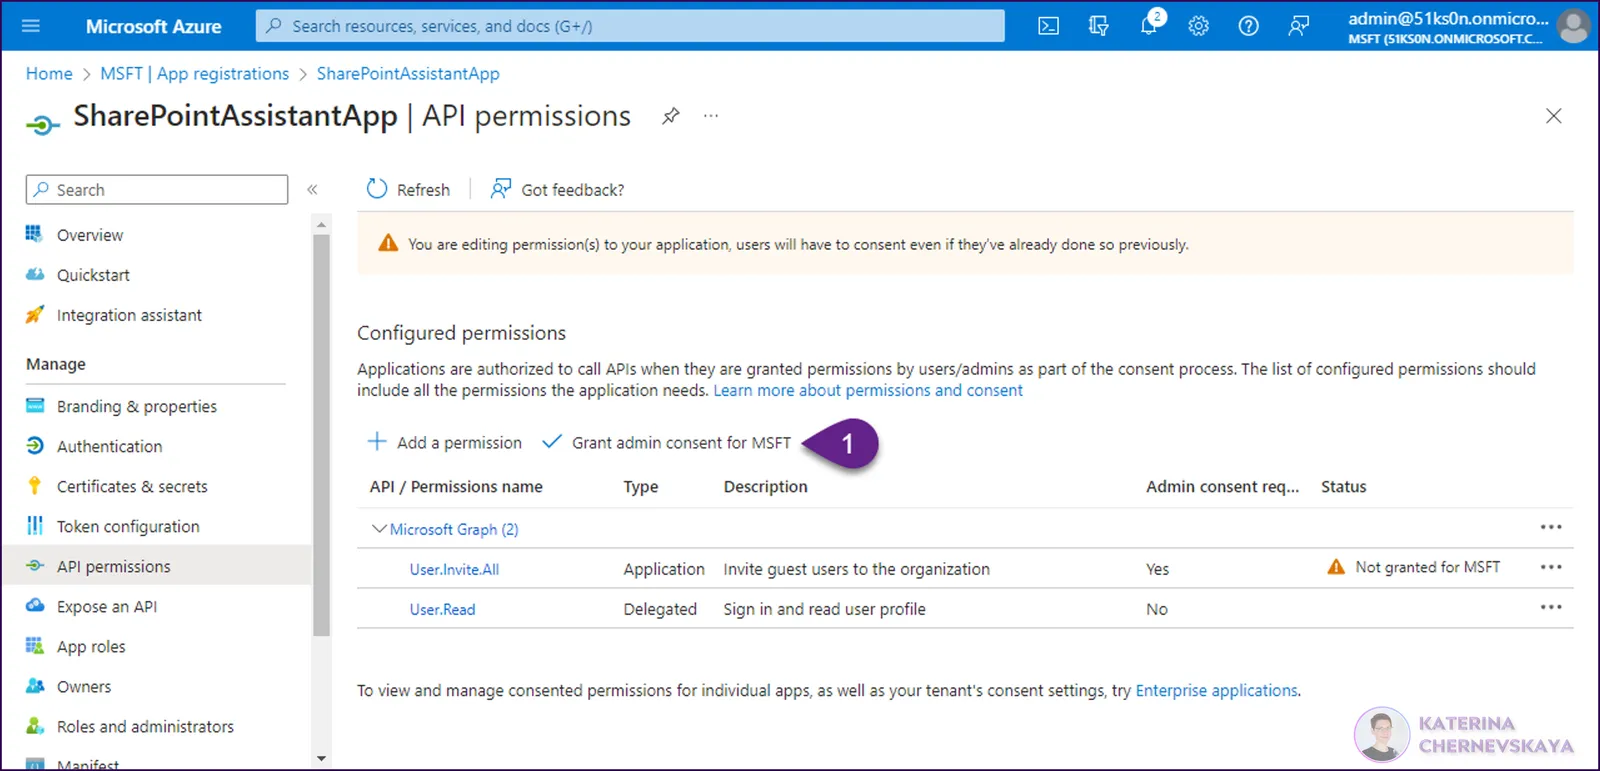Focus the global search resources box
The image size is (1600, 771).
[x=630, y=26]
